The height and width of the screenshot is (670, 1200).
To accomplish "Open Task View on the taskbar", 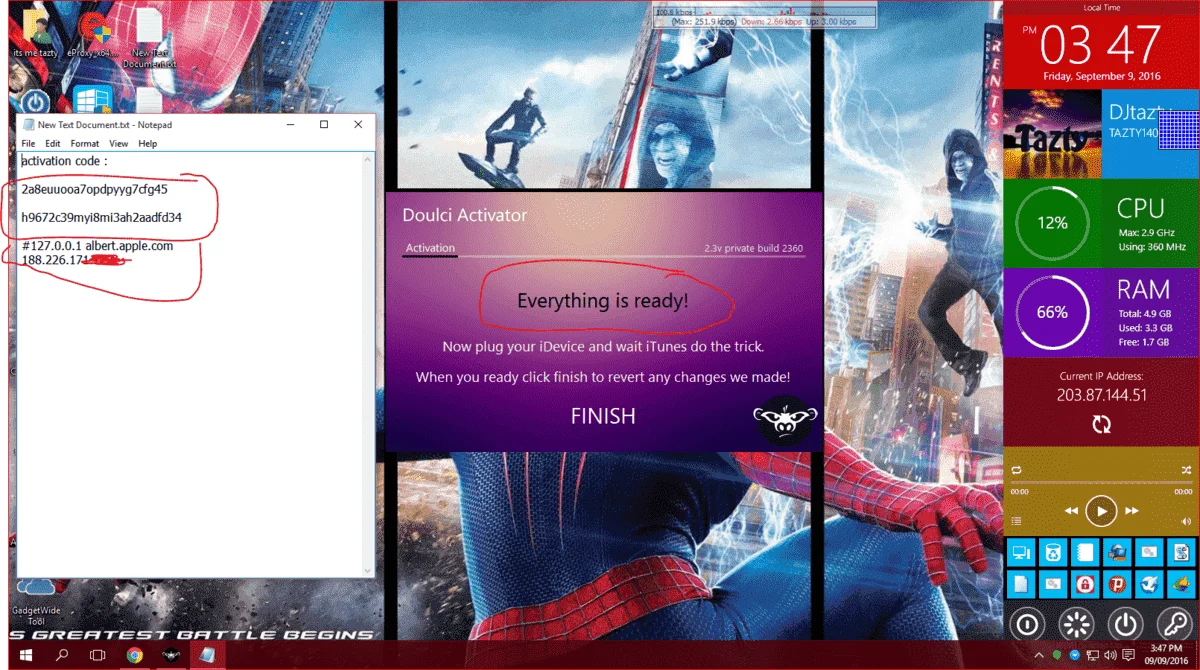I will pyautogui.click(x=97, y=655).
